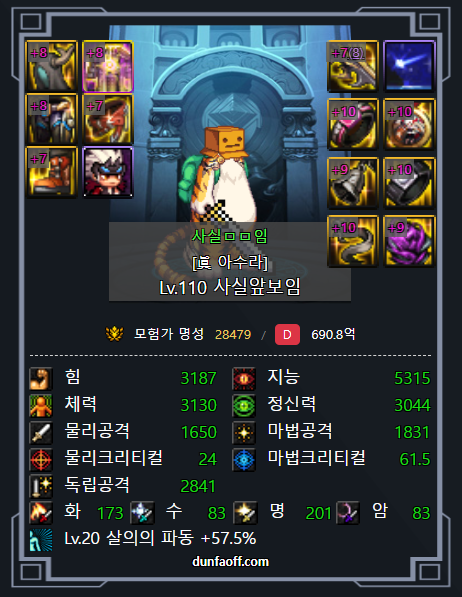Screen dimensions: 462x597
Task: Click the +7(8) weapon equipment slot
Action: 353,66
